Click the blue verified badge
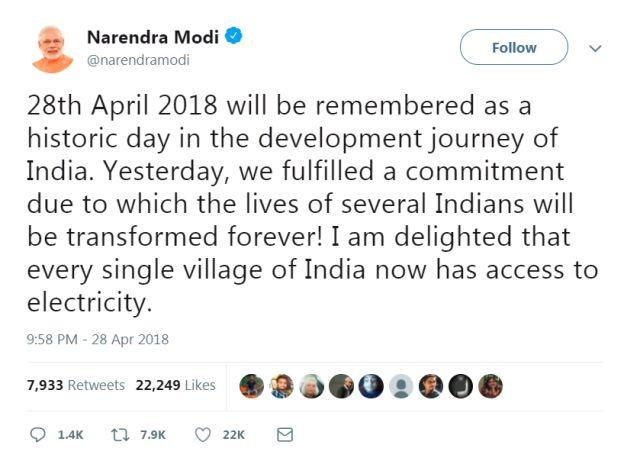Image resolution: width=640 pixels, height=474 pixels. (234, 37)
